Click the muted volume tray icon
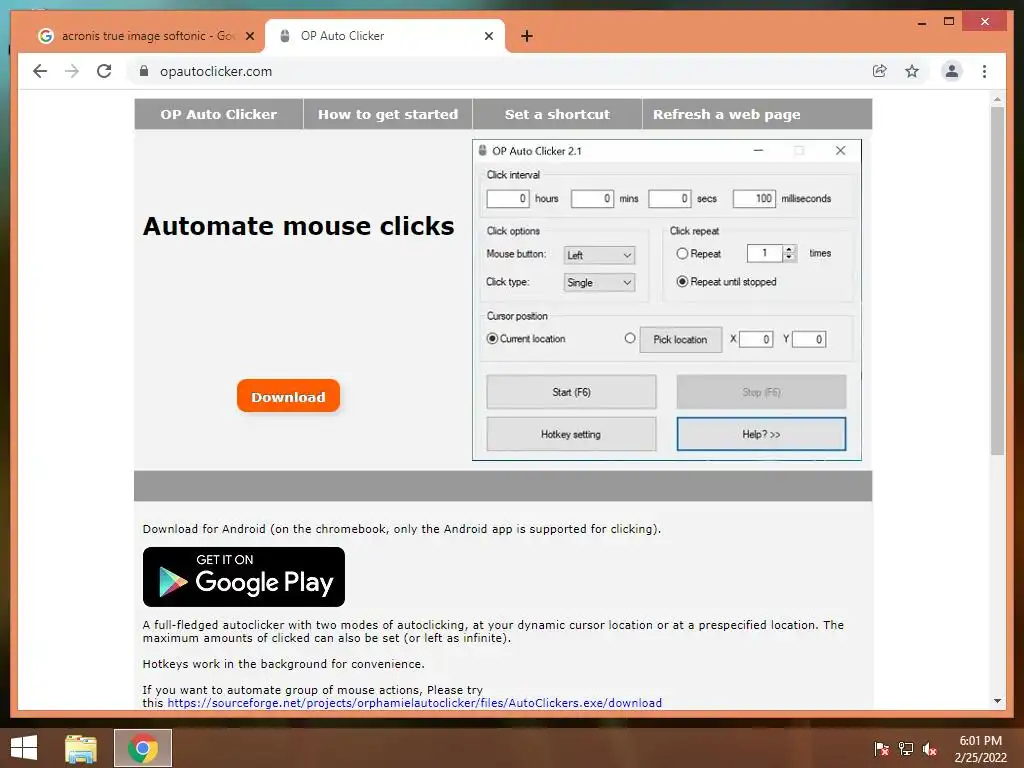 (x=930, y=749)
